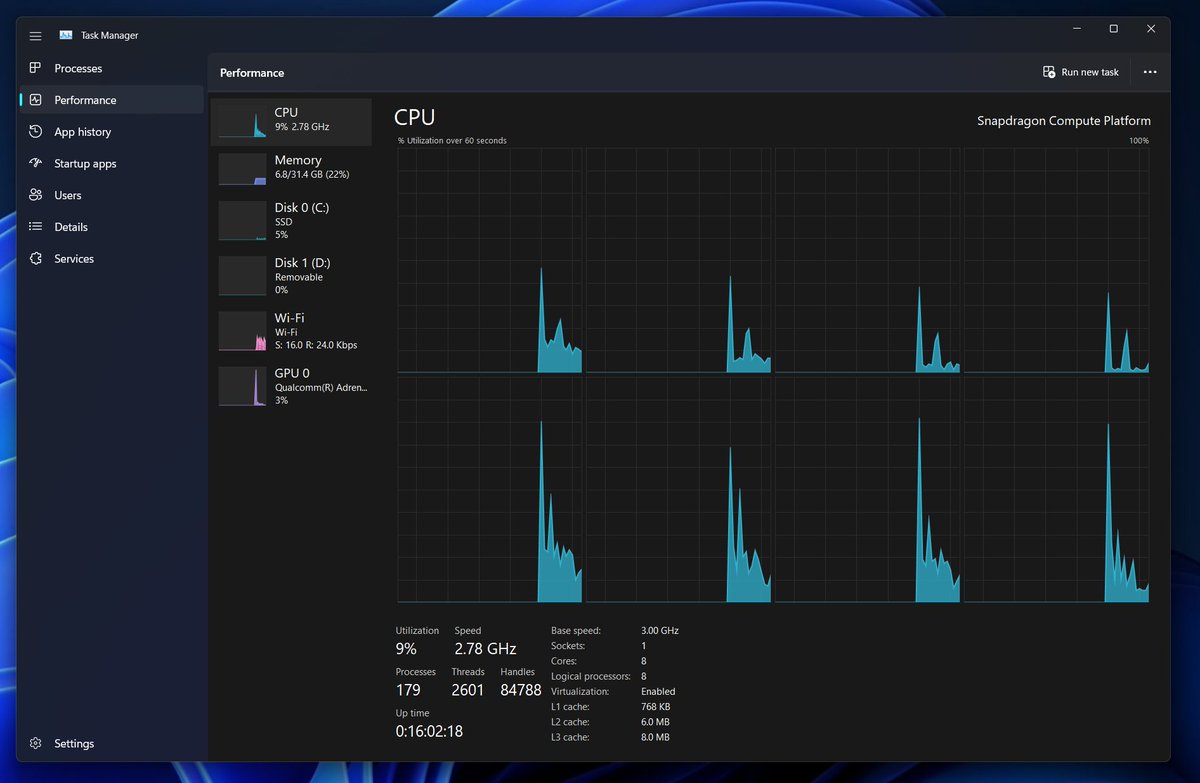Click the top-right logical processor graph
Viewport: 1200px width, 783px height.
tap(1056, 261)
